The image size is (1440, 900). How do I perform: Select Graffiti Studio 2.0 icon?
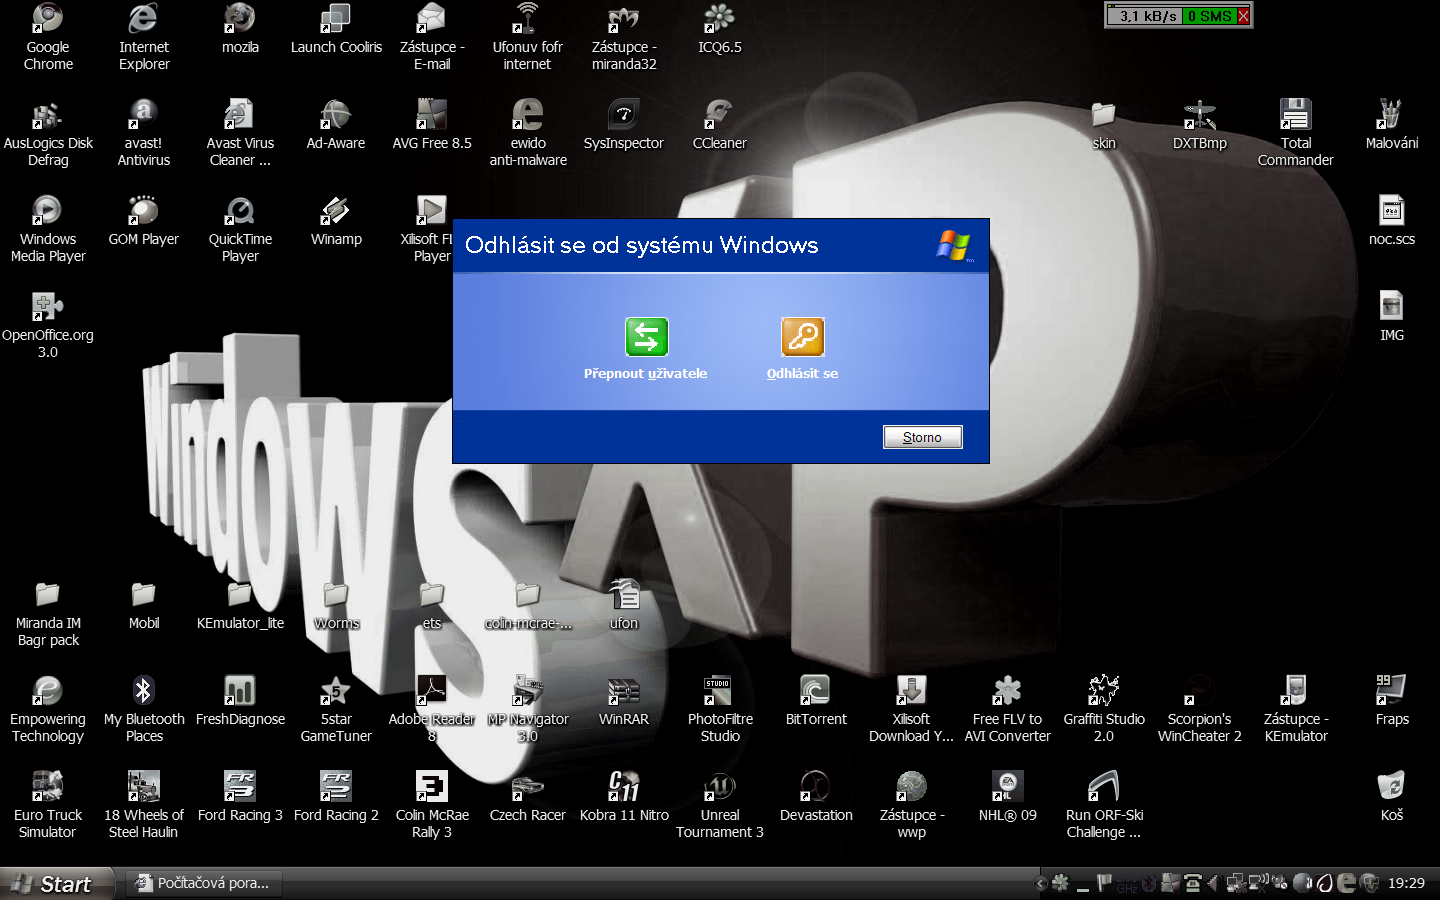(x=1104, y=691)
